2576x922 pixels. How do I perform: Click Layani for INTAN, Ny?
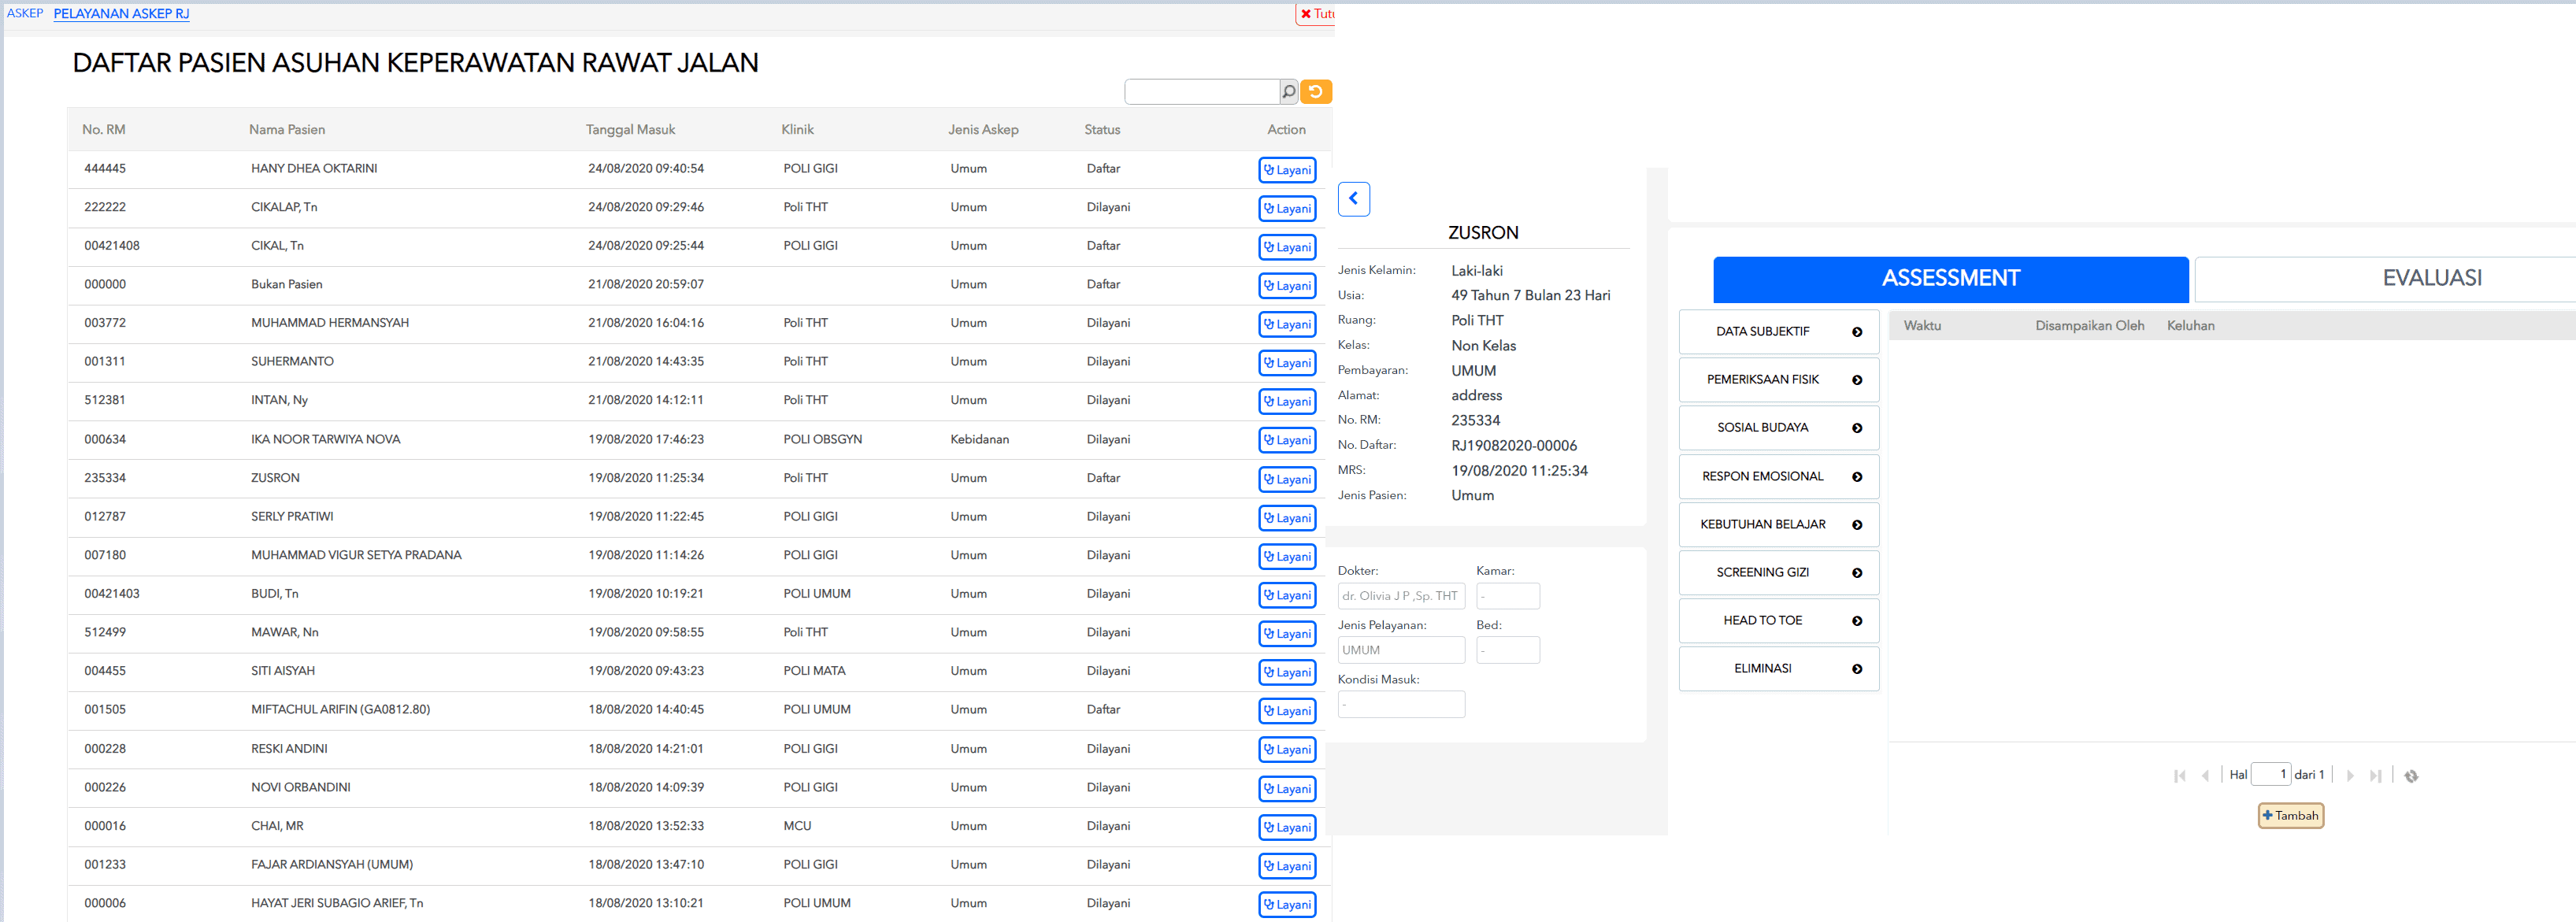pos(1286,402)
